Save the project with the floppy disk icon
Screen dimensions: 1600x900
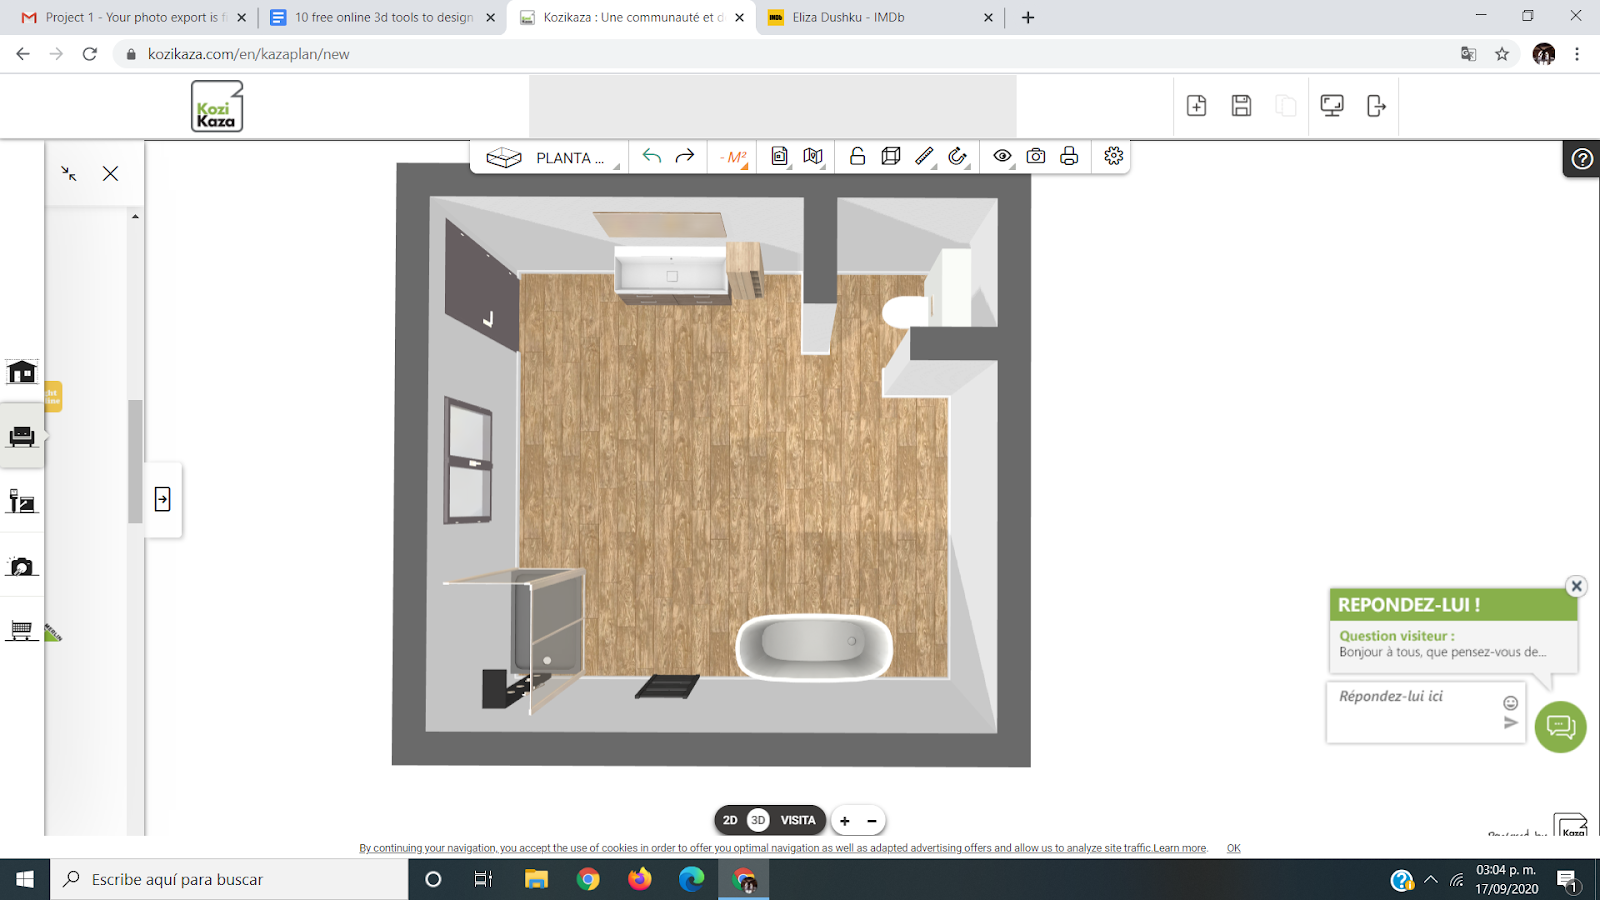tap(1241, 106)
